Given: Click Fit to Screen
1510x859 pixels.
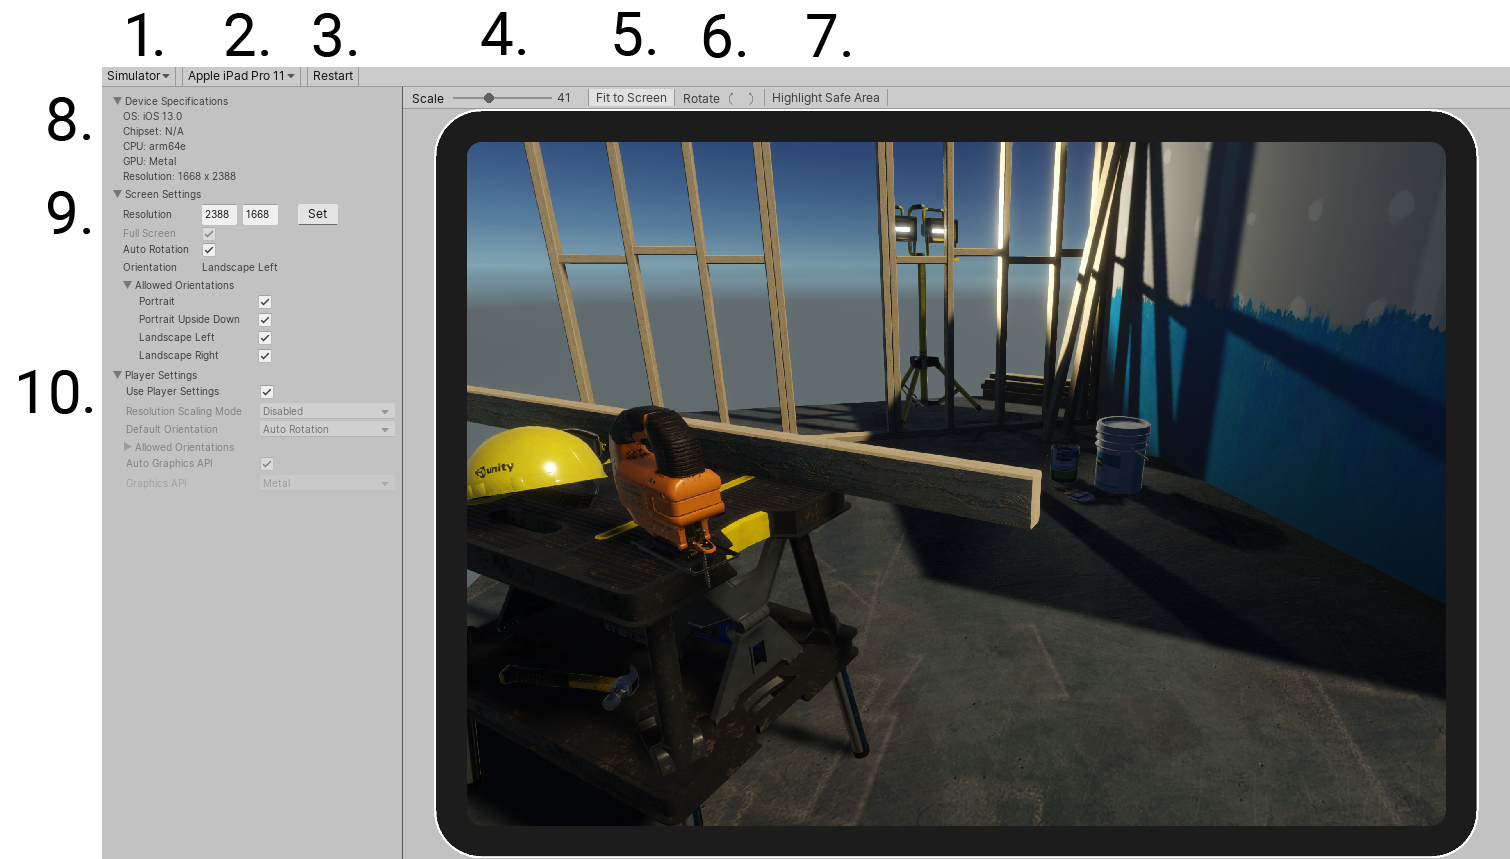Looking at the screenshot, I should point(630,97).
